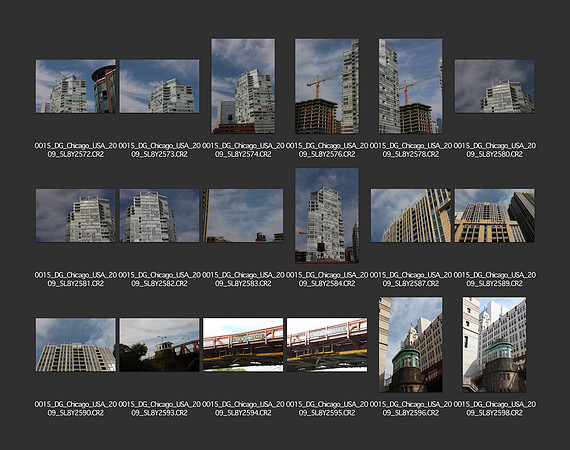Click filename label ending SL8Y2573.CR2
This screenshot has height=450, width=570.
click(x=159, y=150)
